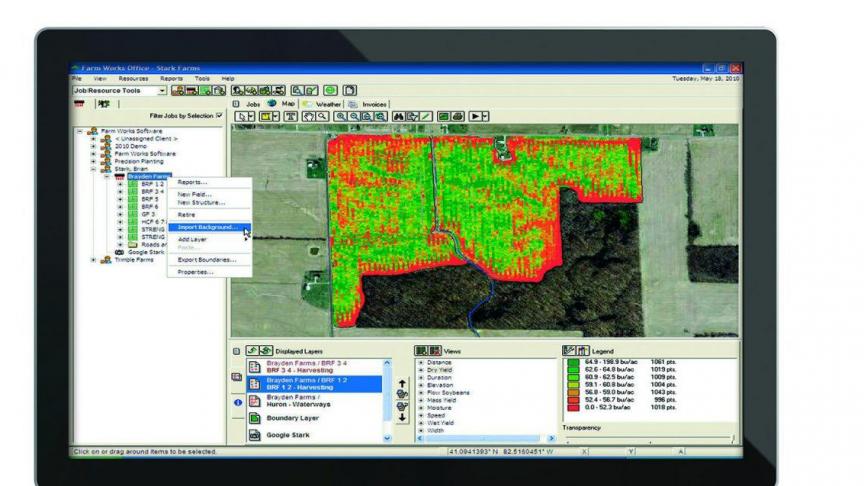
Task: Click the print map icon
Action: (x=456, y=117)
